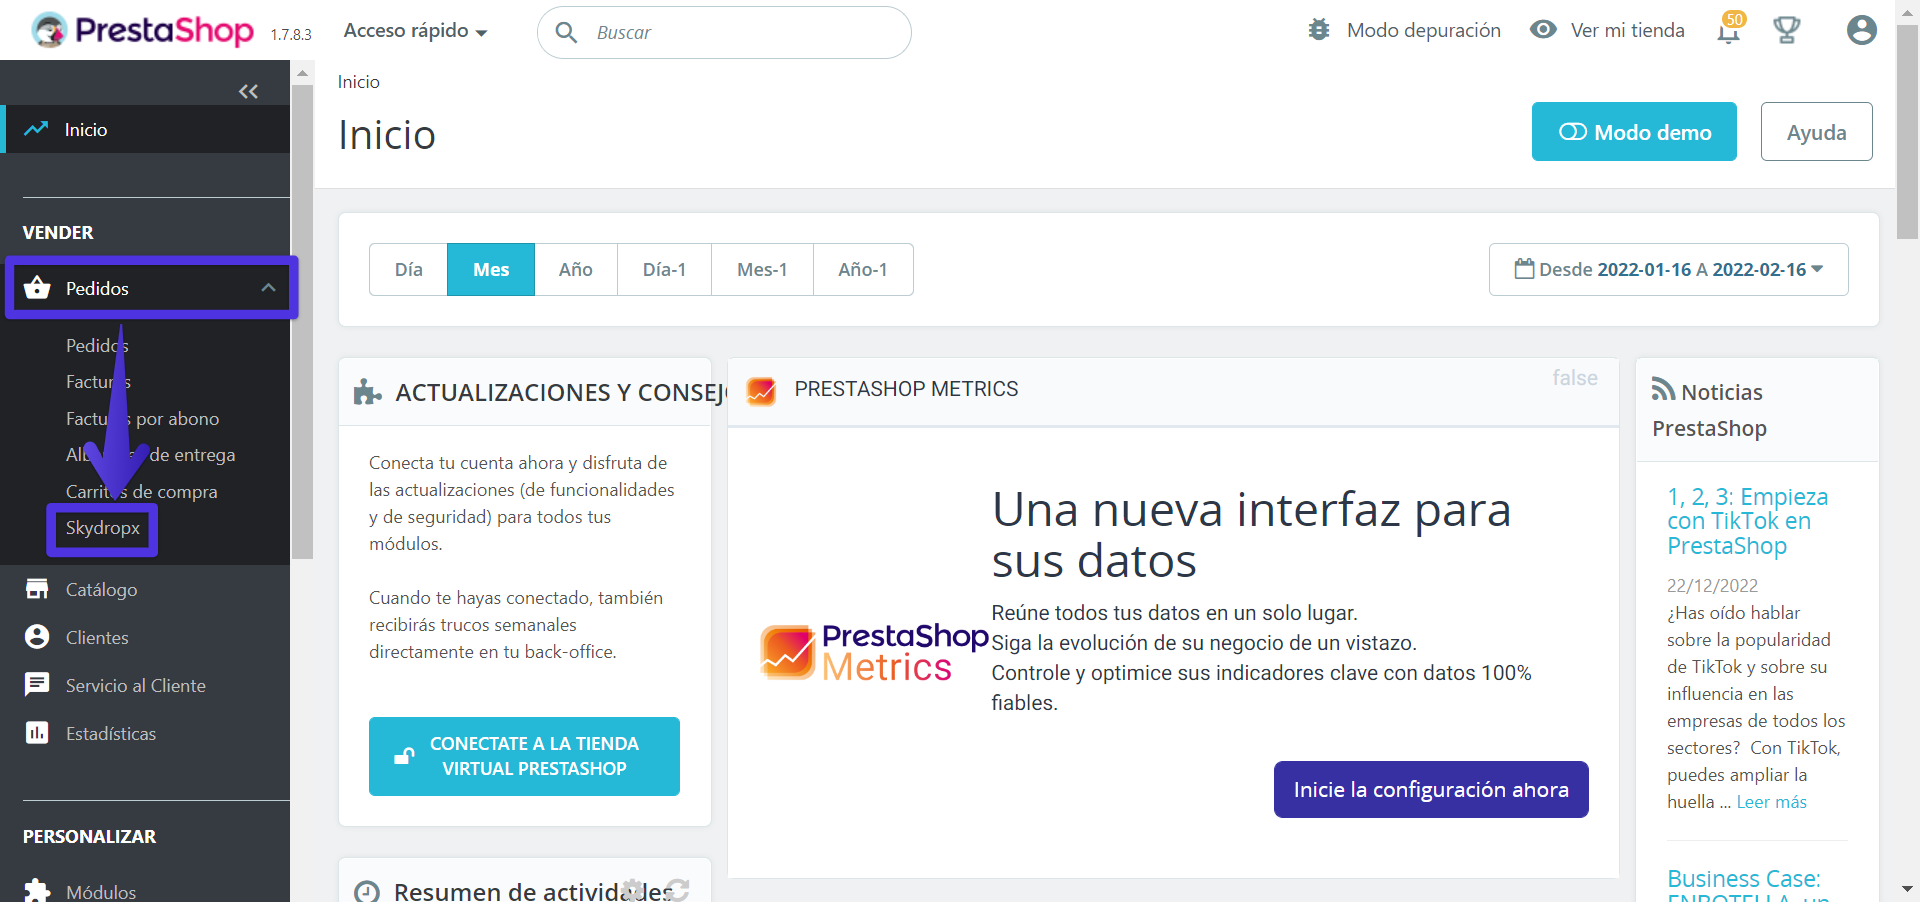Viewport: 1920px width, 902px height.
Task: Open the date range dropdown
Action: coord(1668,269)
